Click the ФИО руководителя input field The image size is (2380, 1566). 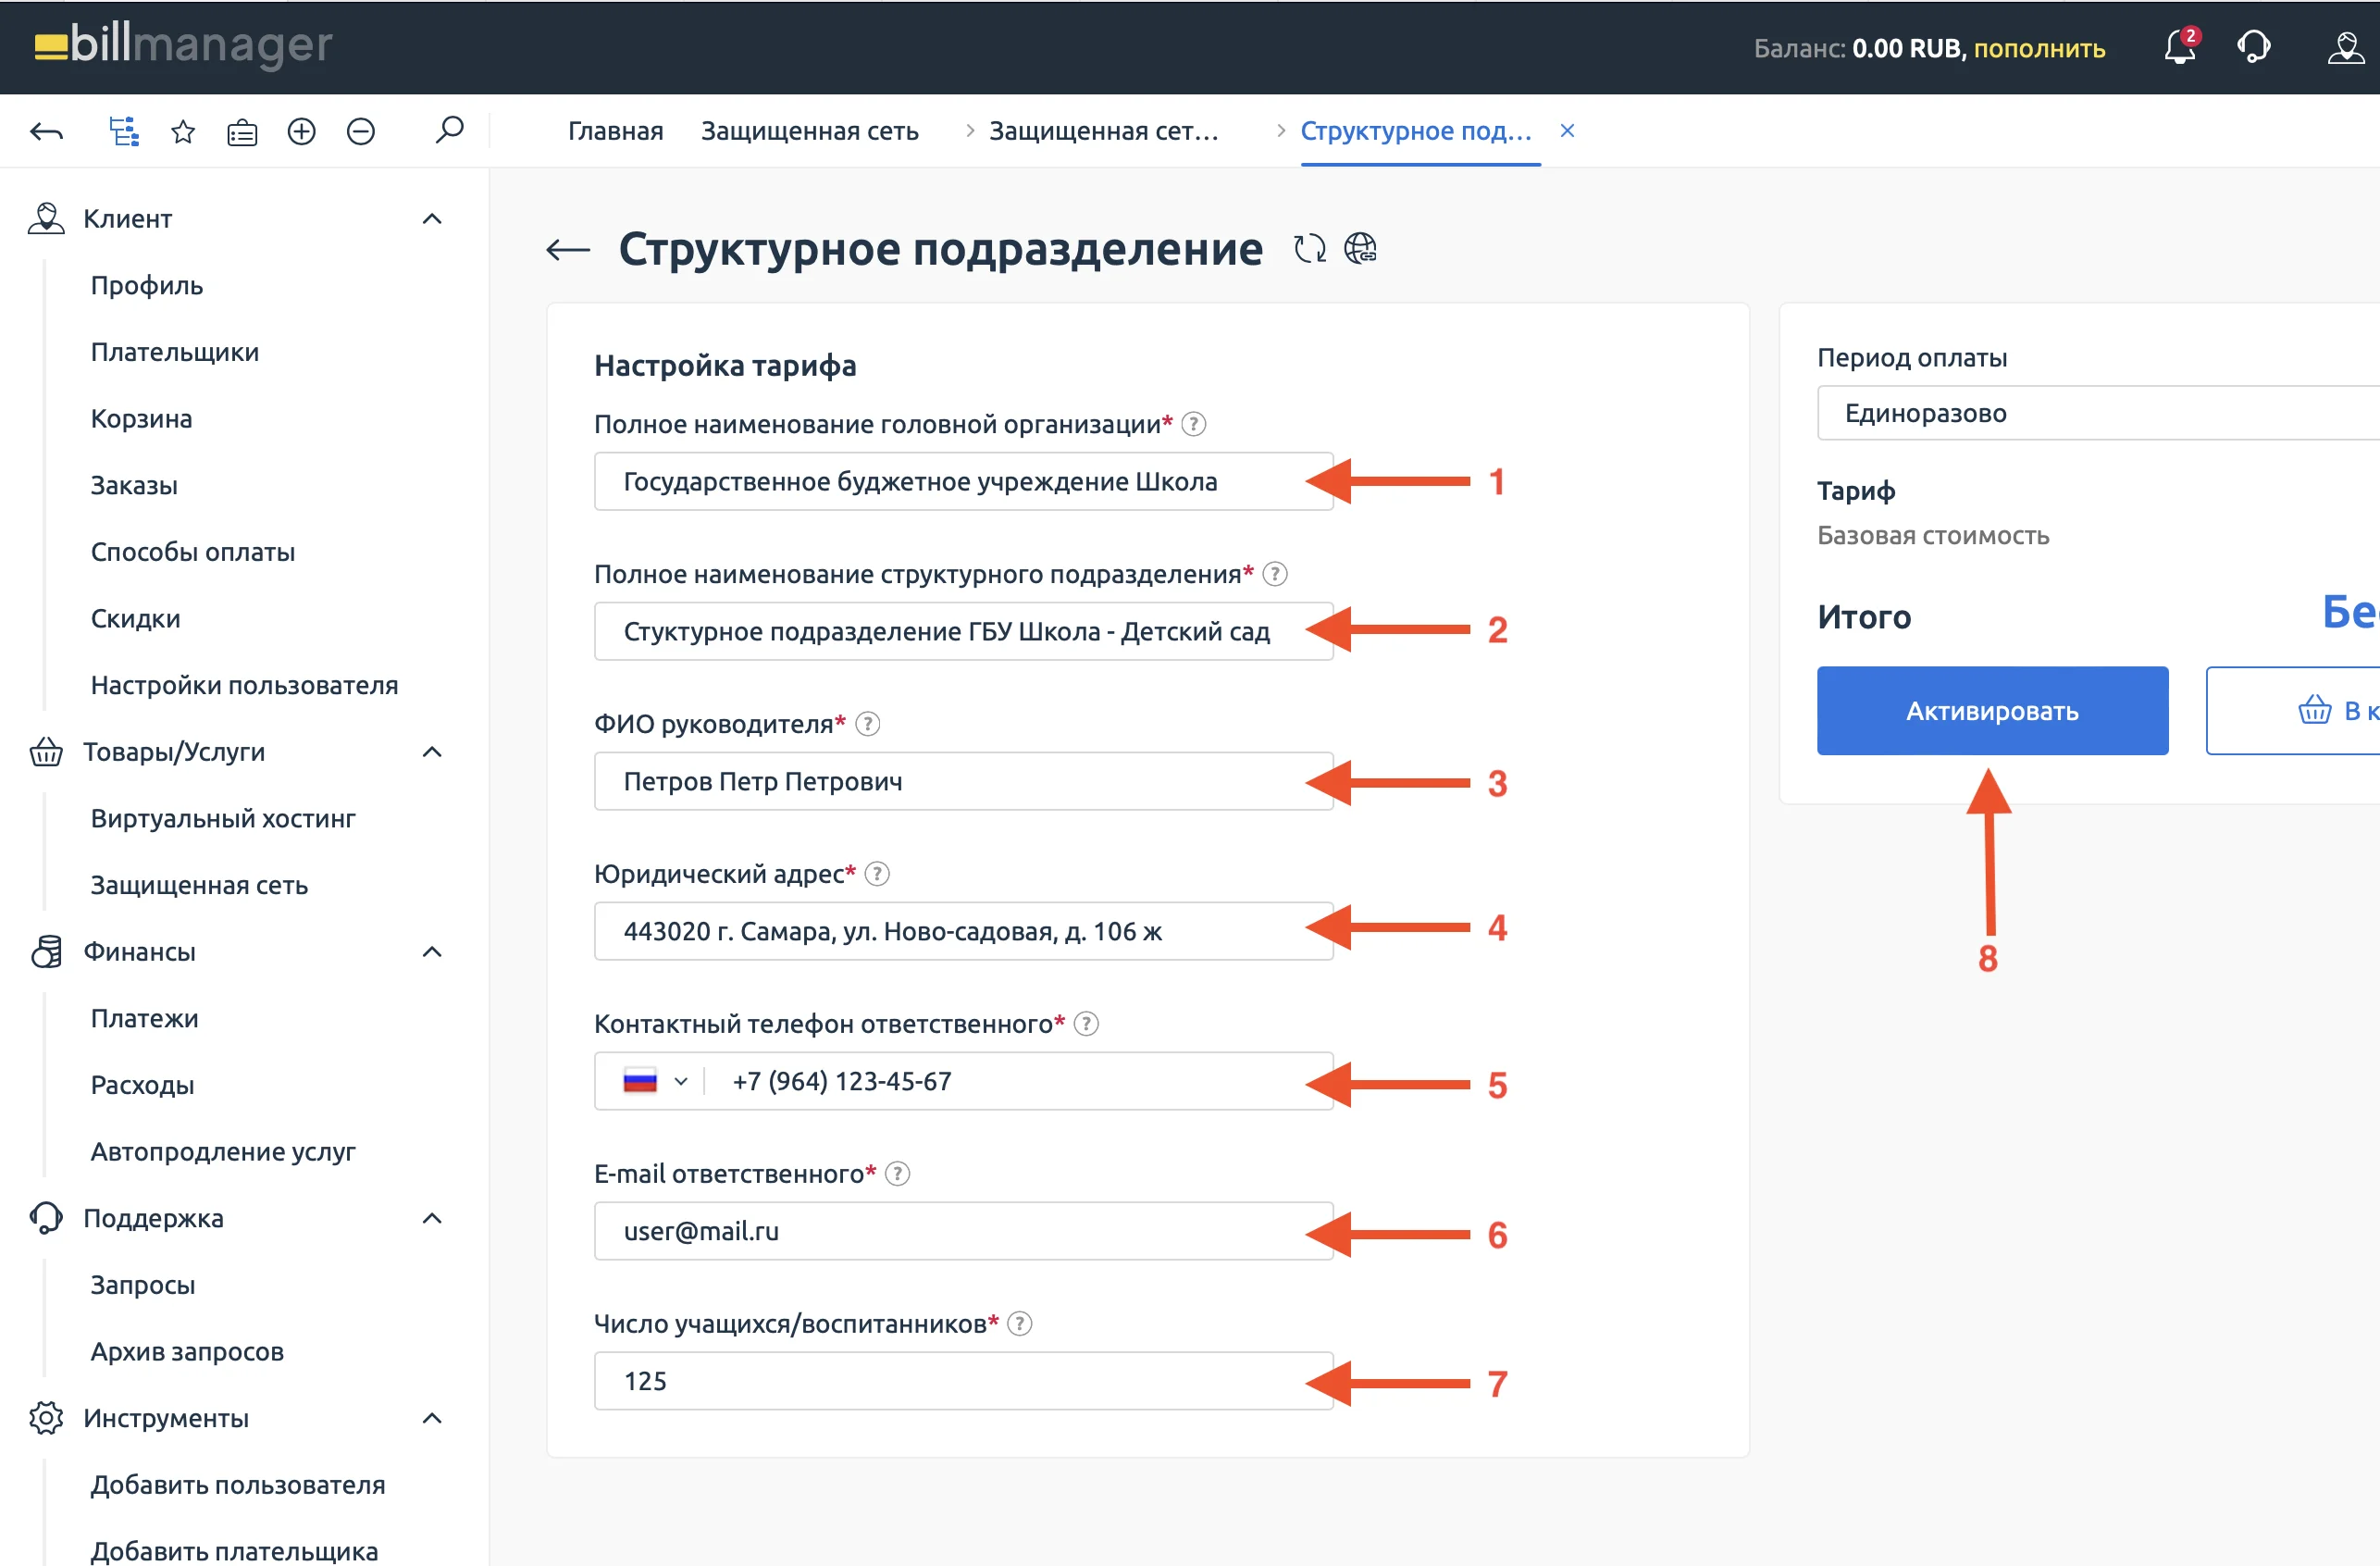963,781
